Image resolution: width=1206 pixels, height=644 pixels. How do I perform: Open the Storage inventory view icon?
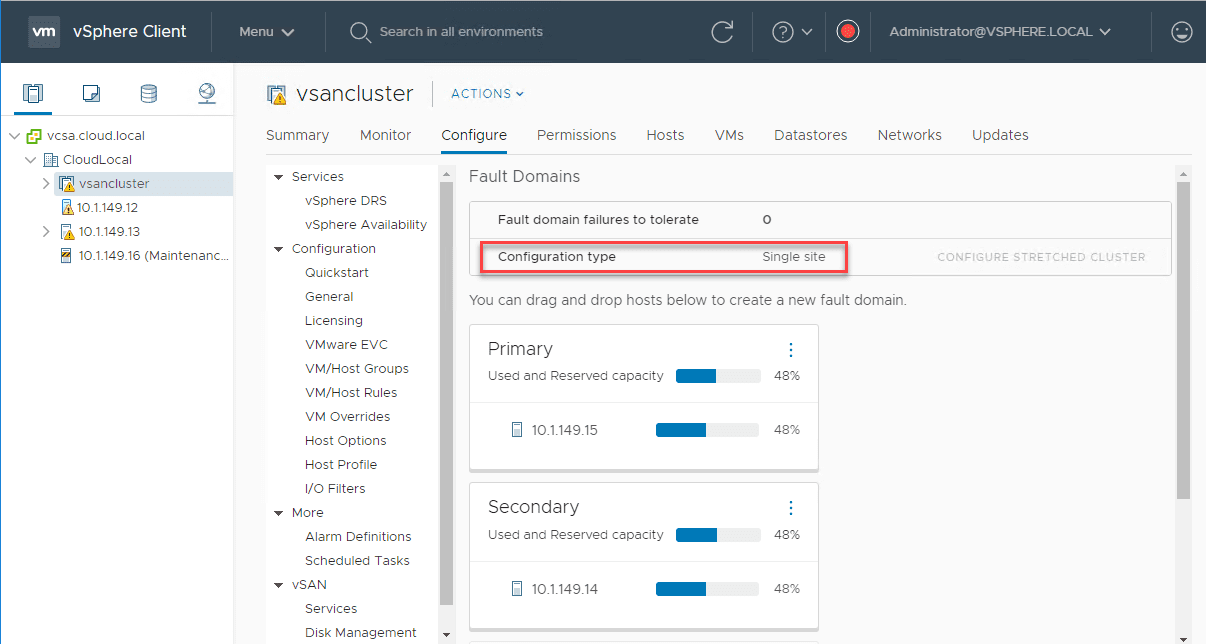(x=148, y=94)
